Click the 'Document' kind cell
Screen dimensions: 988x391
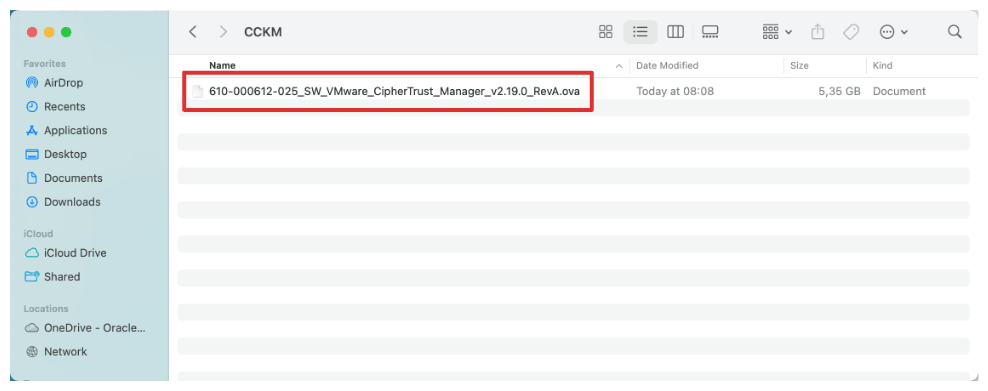(x=899, y=91)
